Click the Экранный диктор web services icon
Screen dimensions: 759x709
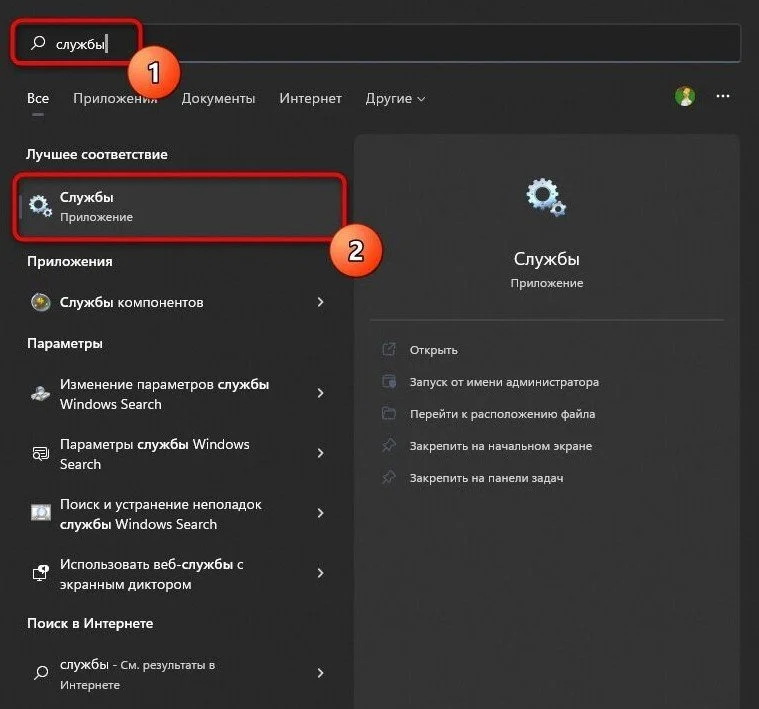point(41,573)
